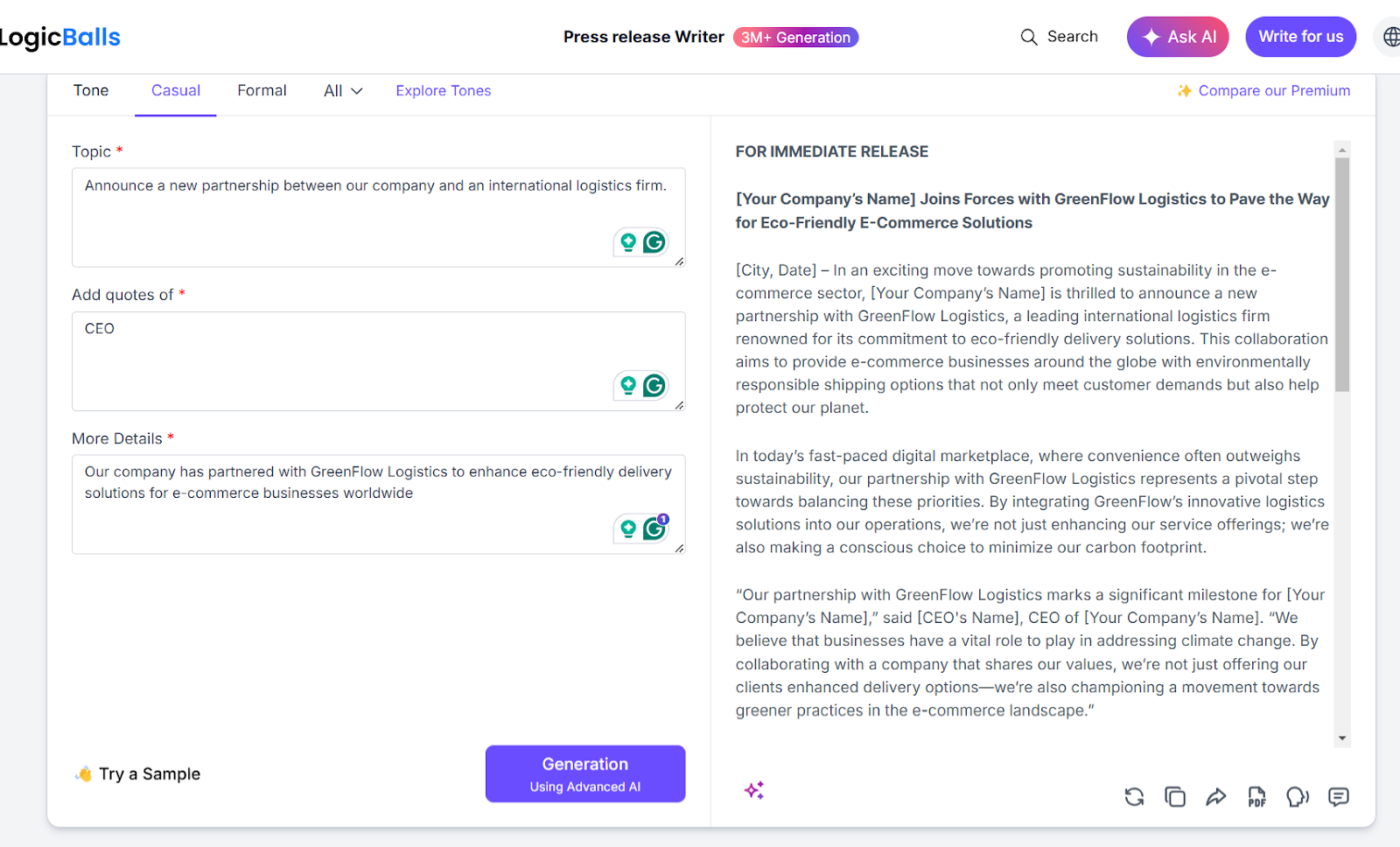Screen dimensions: 1400x847
Task: Share the generated press release
Action: pyautogui.click(x=1216, y=796)
